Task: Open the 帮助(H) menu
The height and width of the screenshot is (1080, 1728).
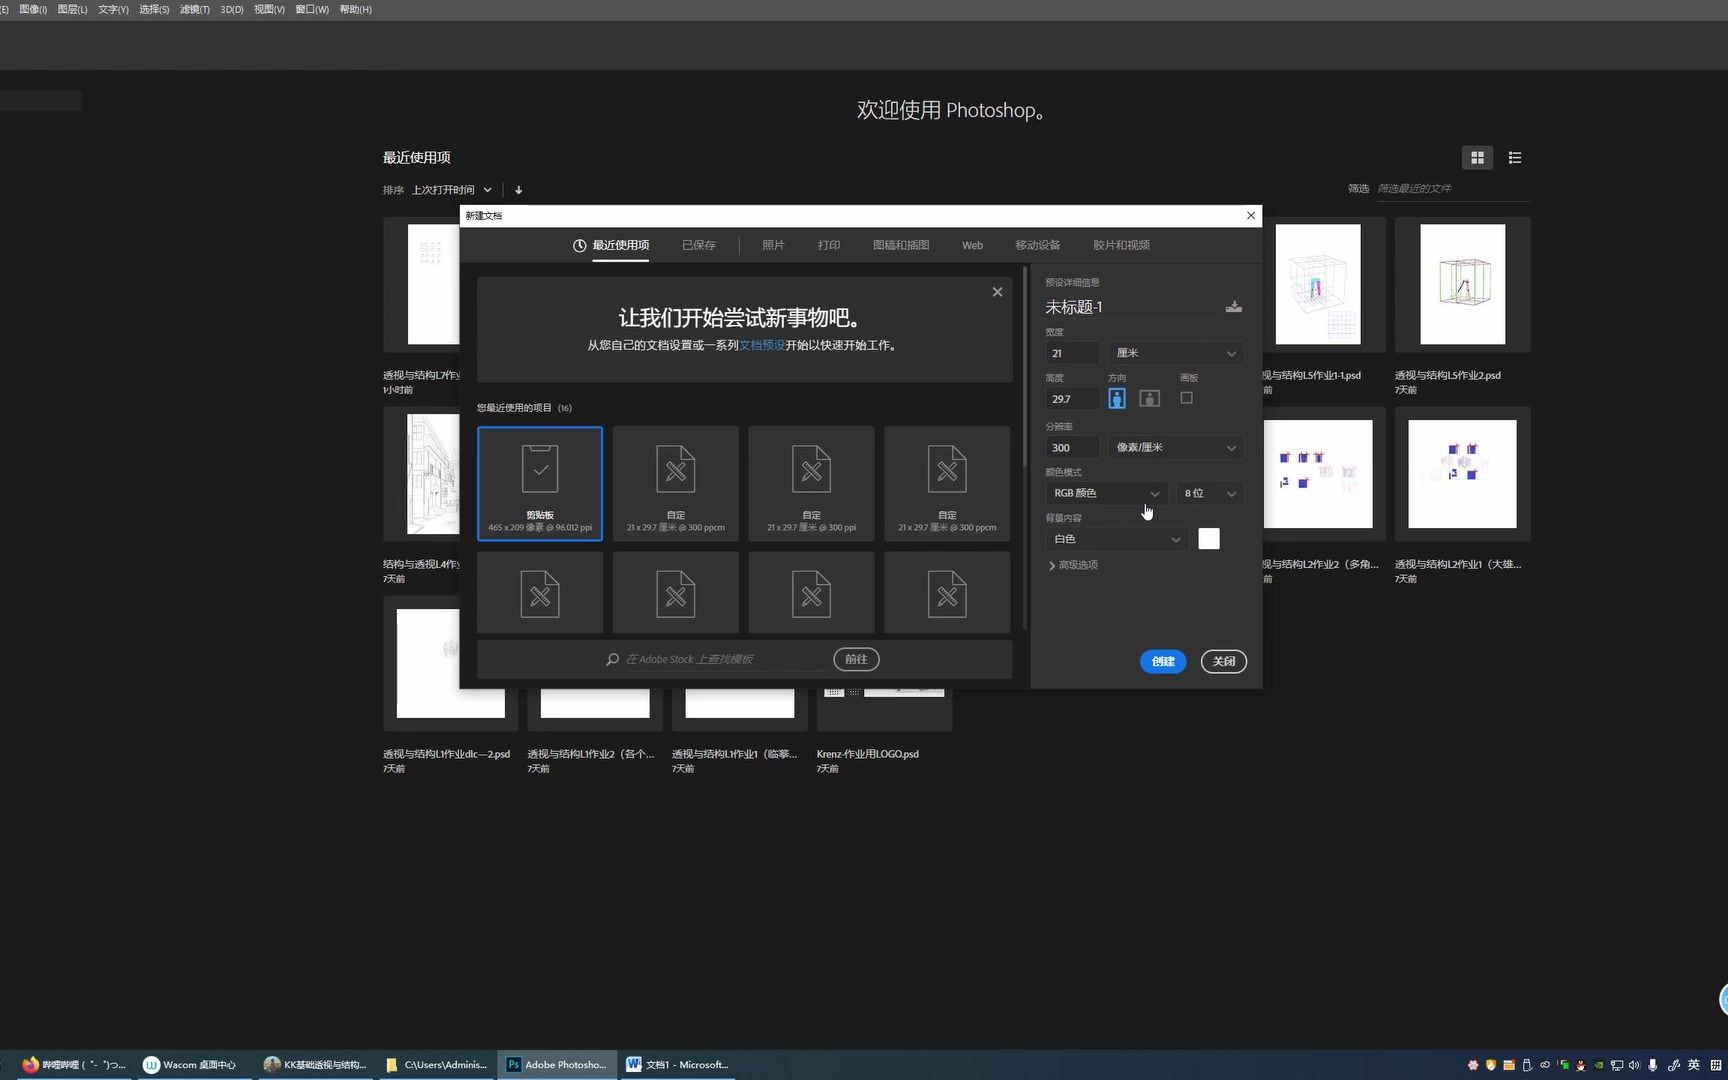Action: 355,9
